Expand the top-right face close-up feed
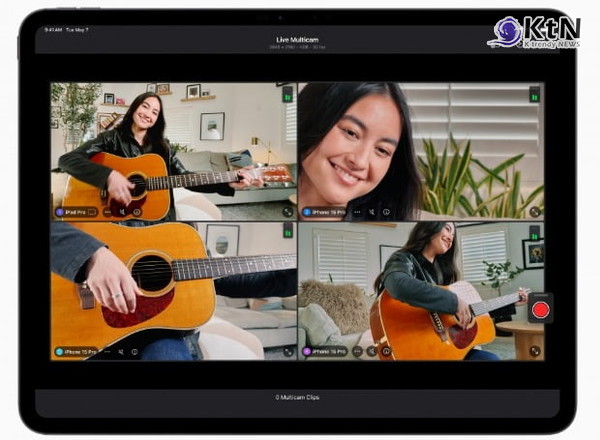Image resolution: width=600 pixels, height=440 pixels. (x=535, y=212)
